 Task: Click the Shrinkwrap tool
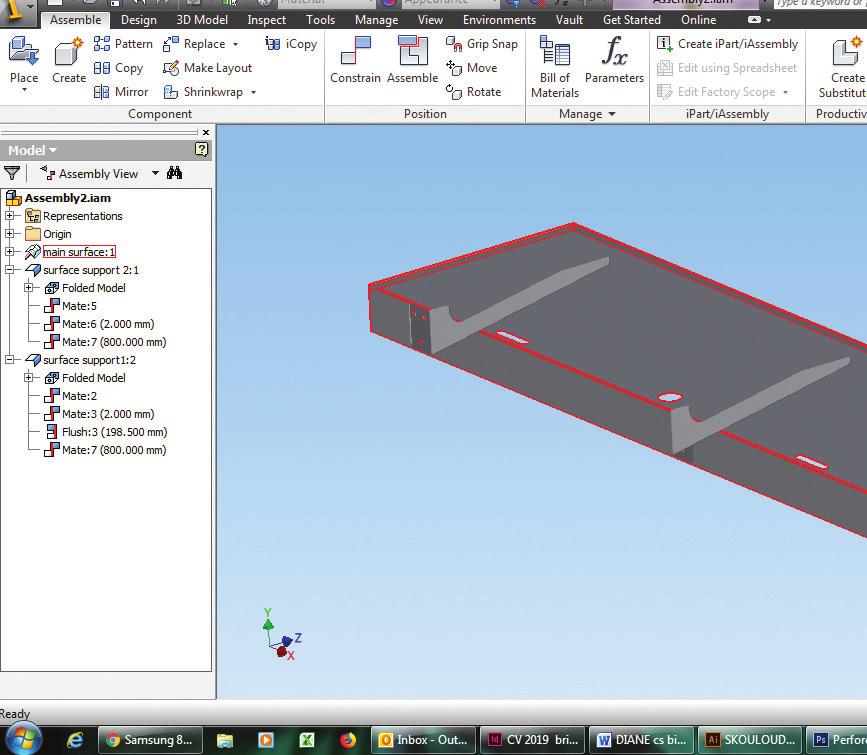(203, 92)
